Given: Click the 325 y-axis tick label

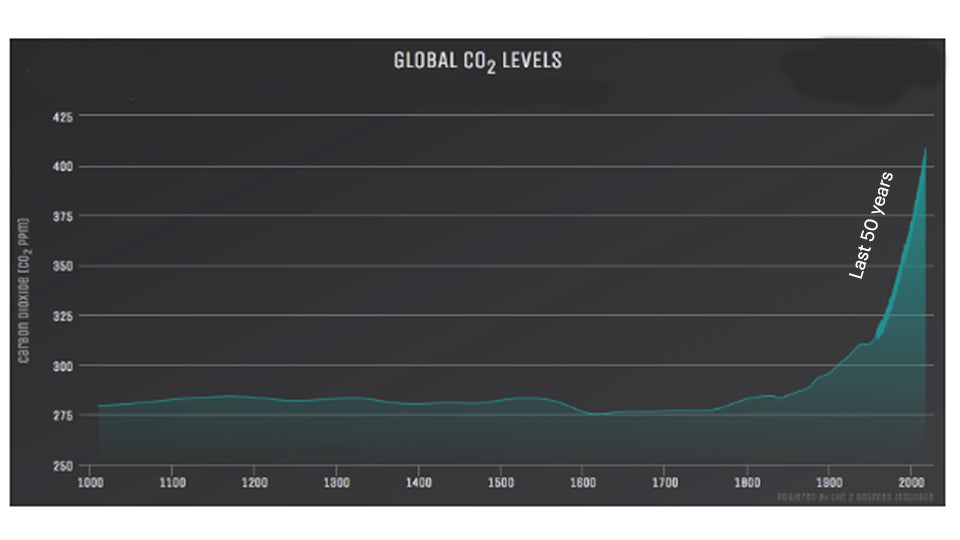Looking at the screenshot, I should point(62,317).
